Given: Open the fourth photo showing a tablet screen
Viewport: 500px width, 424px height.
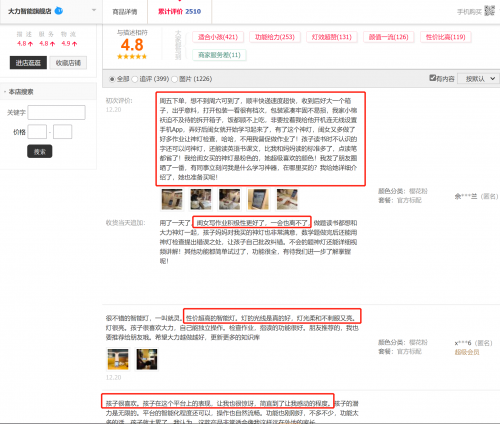Looking at the screenshot, I should [258, 199].
